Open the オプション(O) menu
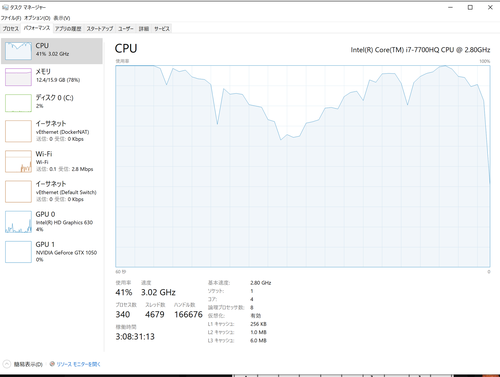 [37, 18]
